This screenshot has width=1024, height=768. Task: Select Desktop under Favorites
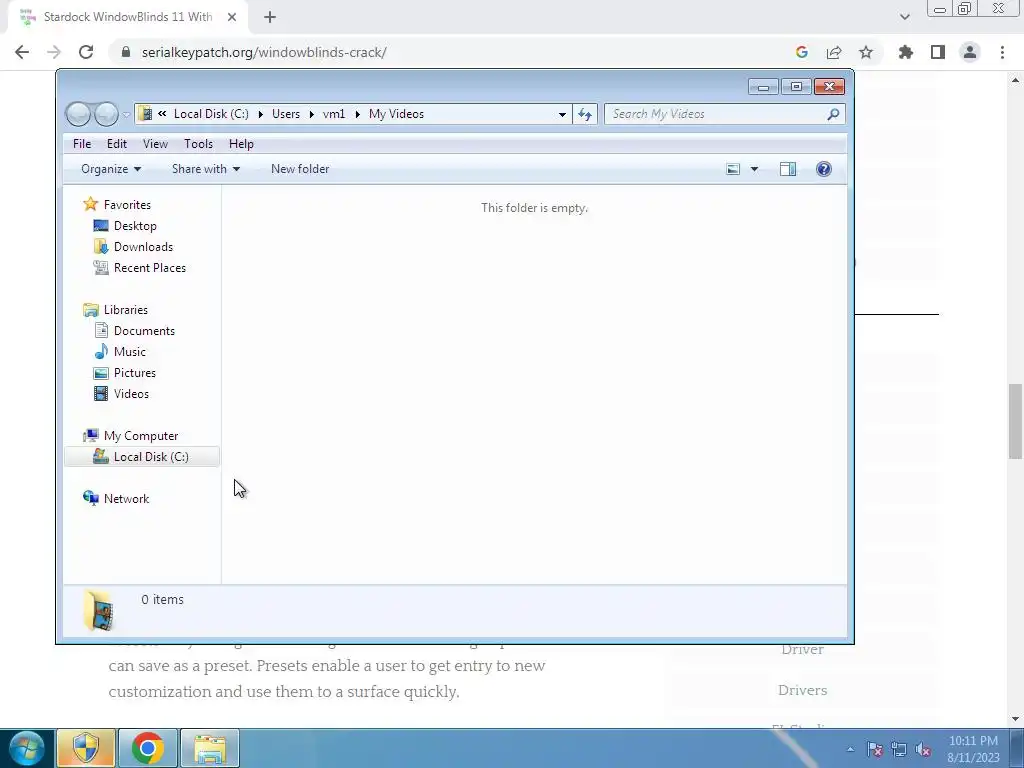135,225
